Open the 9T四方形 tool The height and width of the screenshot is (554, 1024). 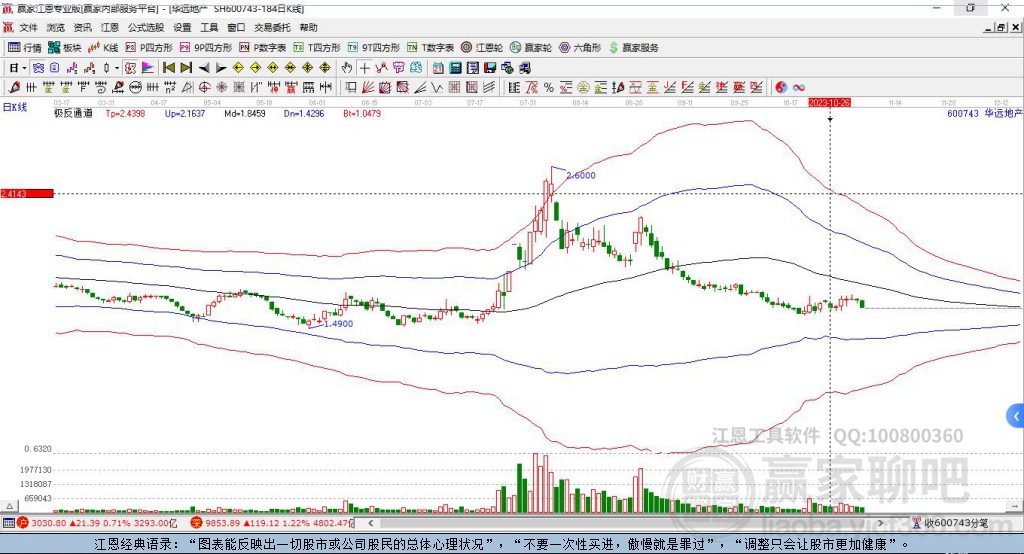tap(374, 48)
